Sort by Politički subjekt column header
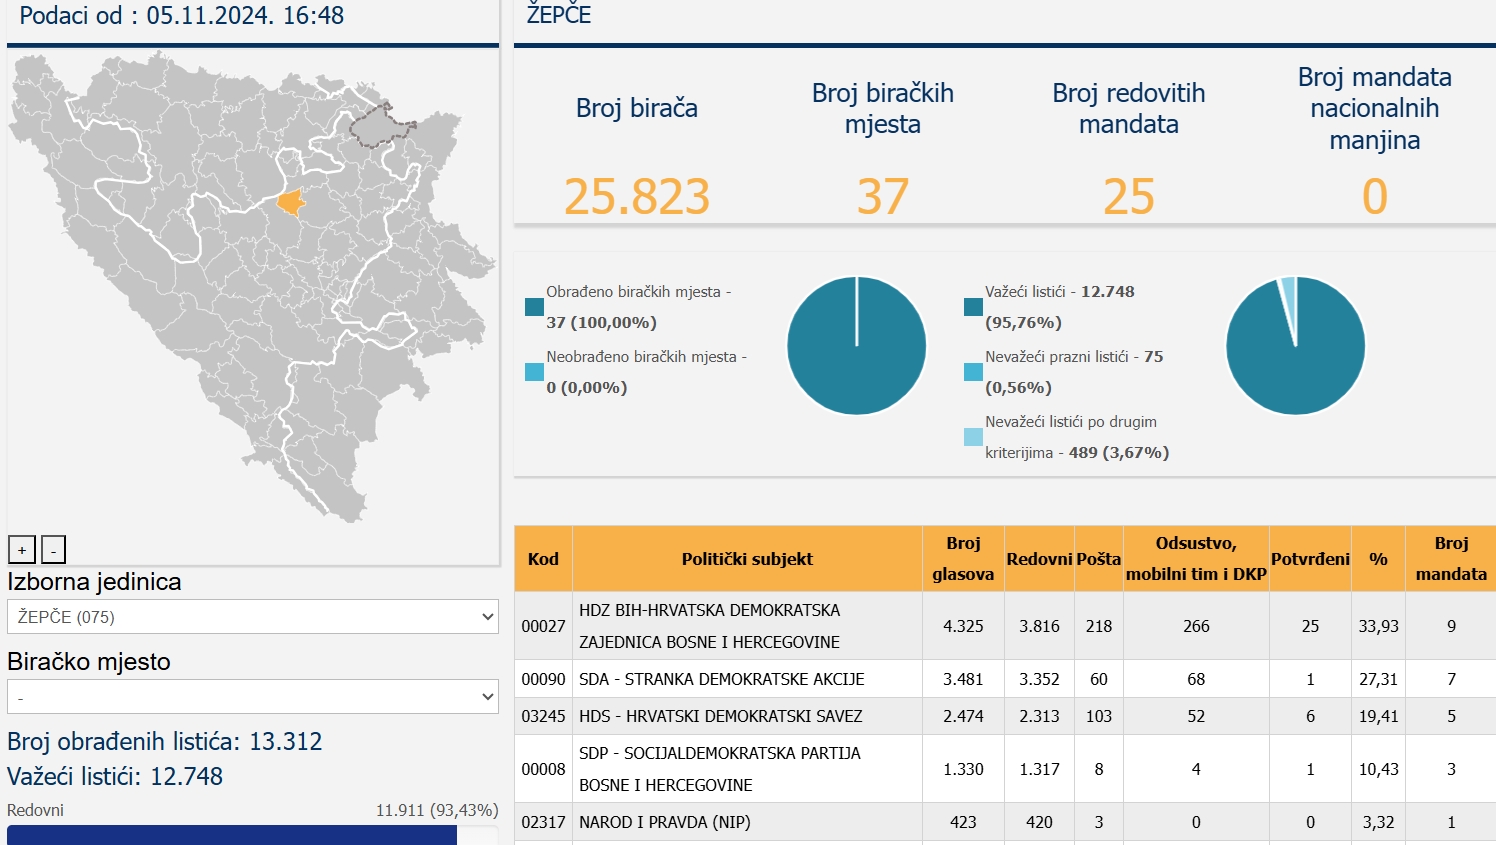Image resolution: width=1496 pixels, height=845 pixels. coord(747,559)
